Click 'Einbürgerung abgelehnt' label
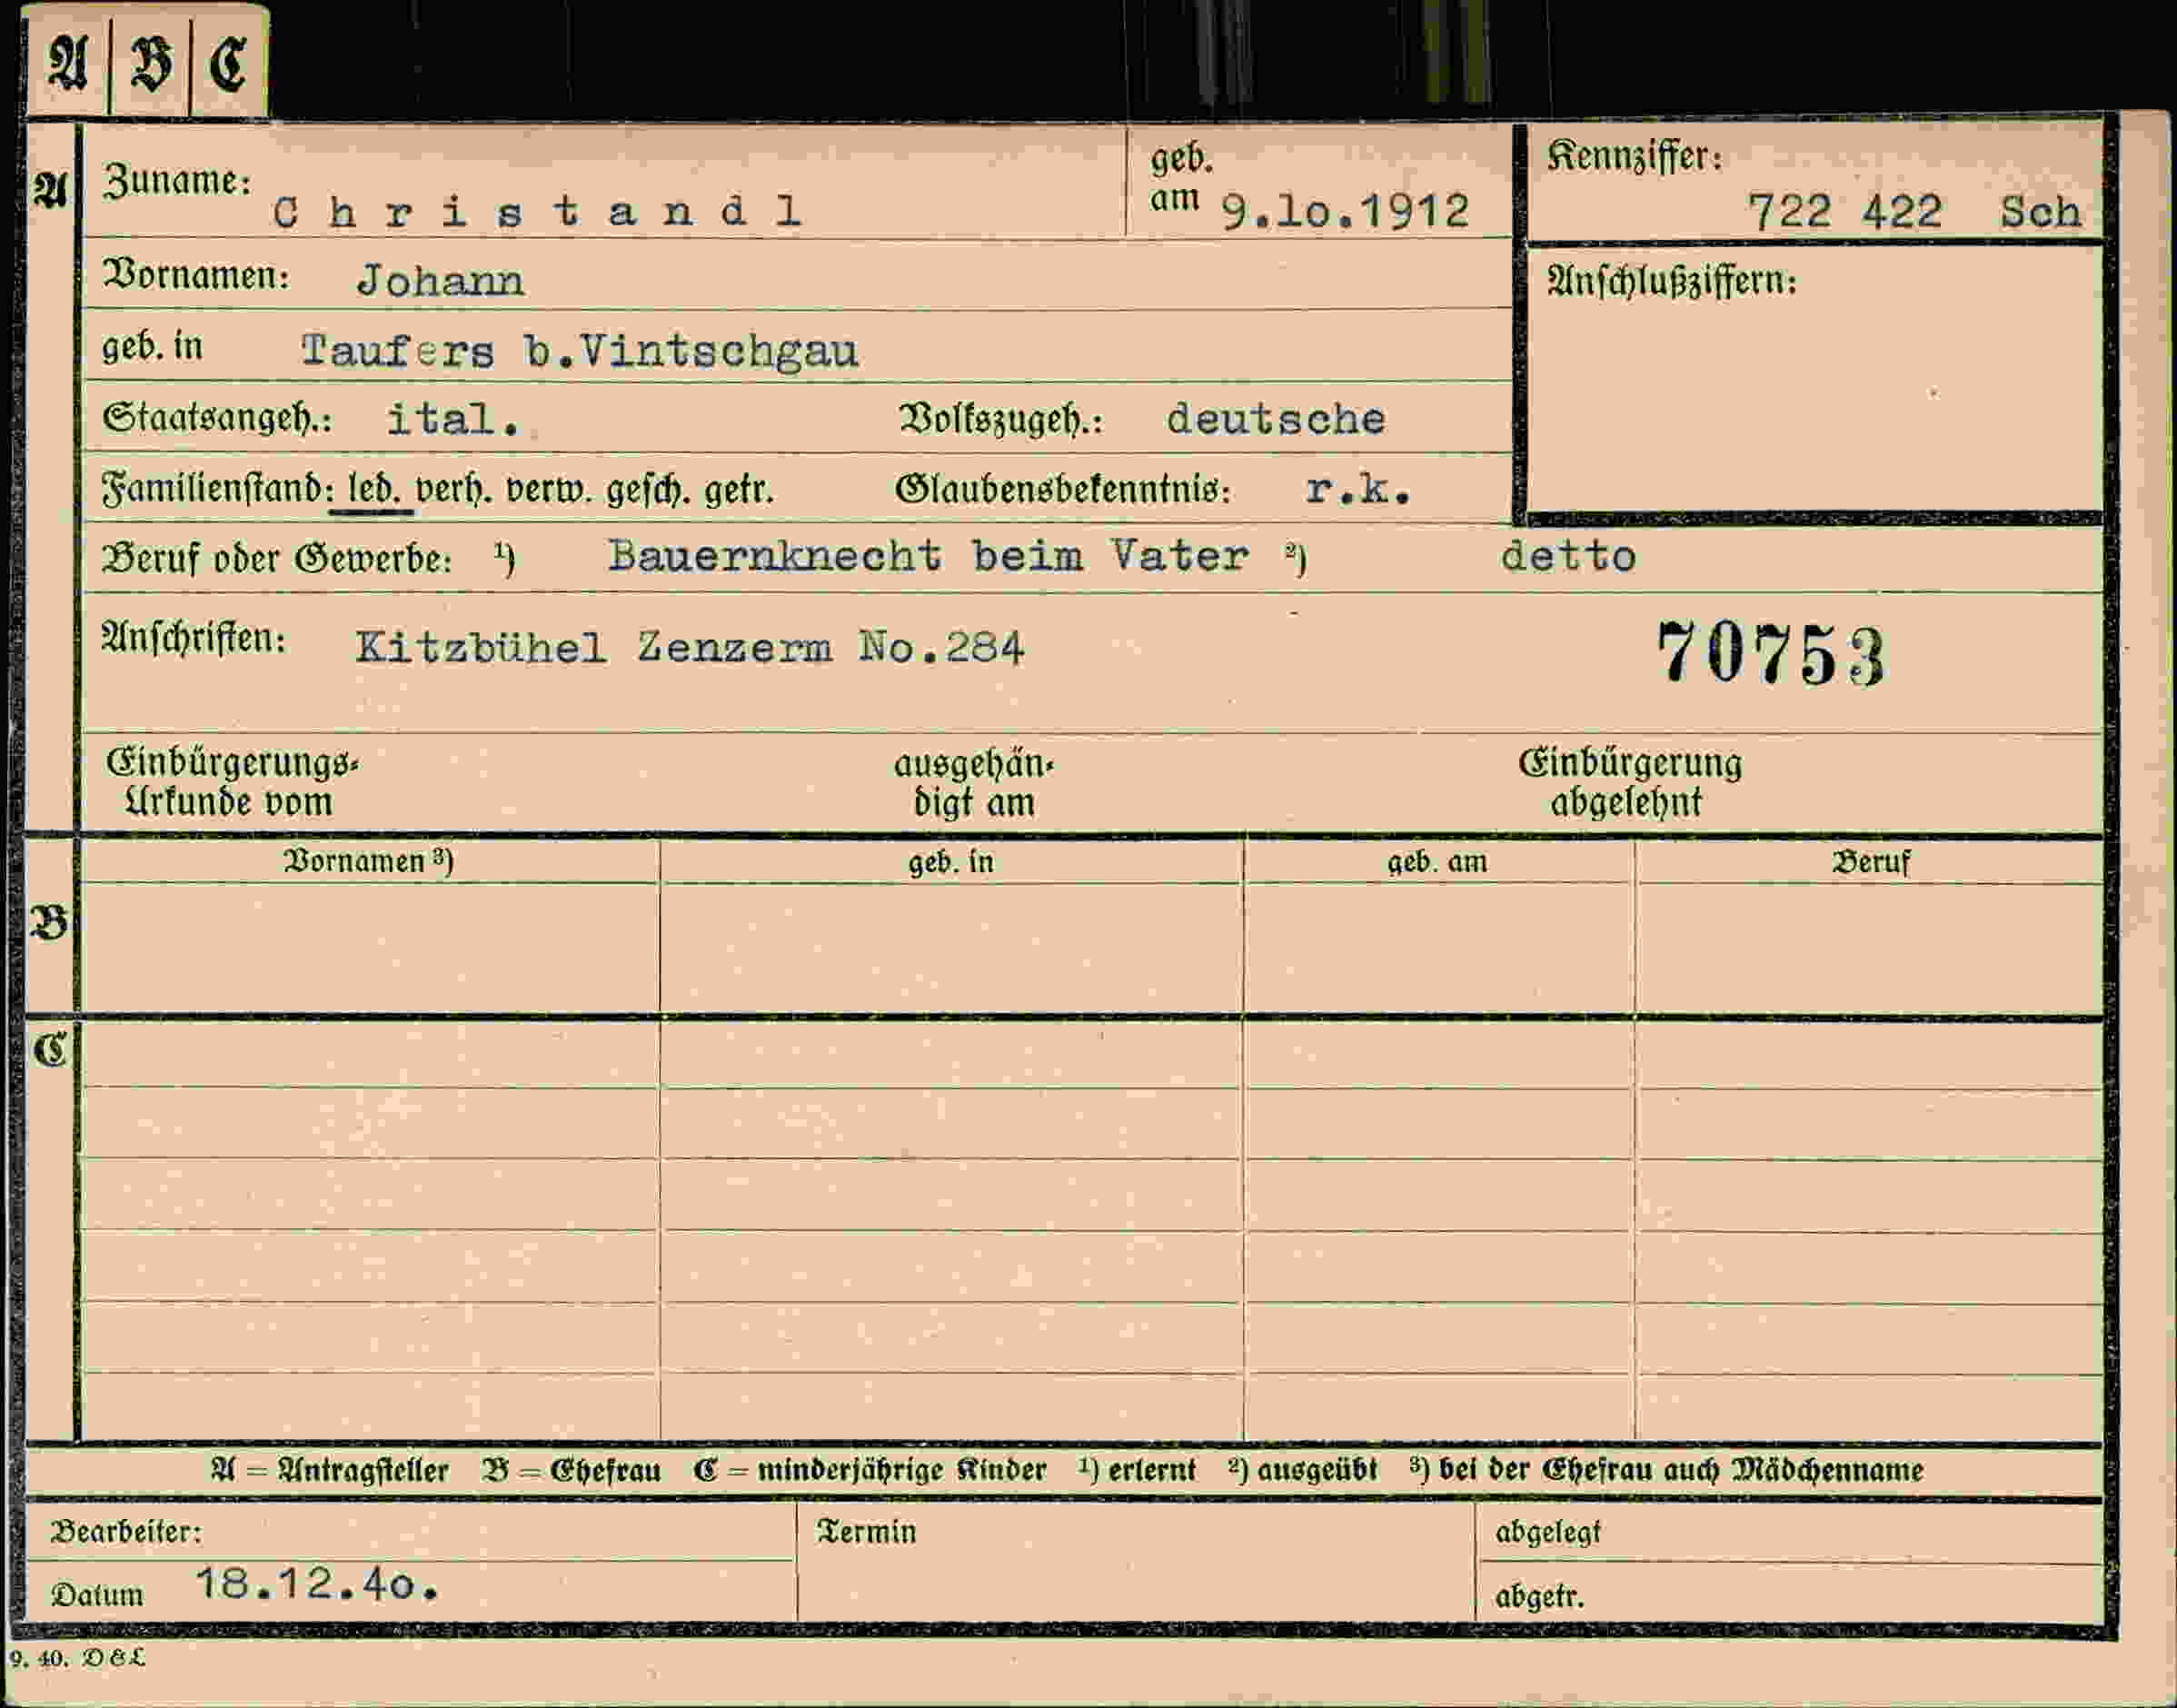2177x1708 pixels. (x=1629, y=782)
